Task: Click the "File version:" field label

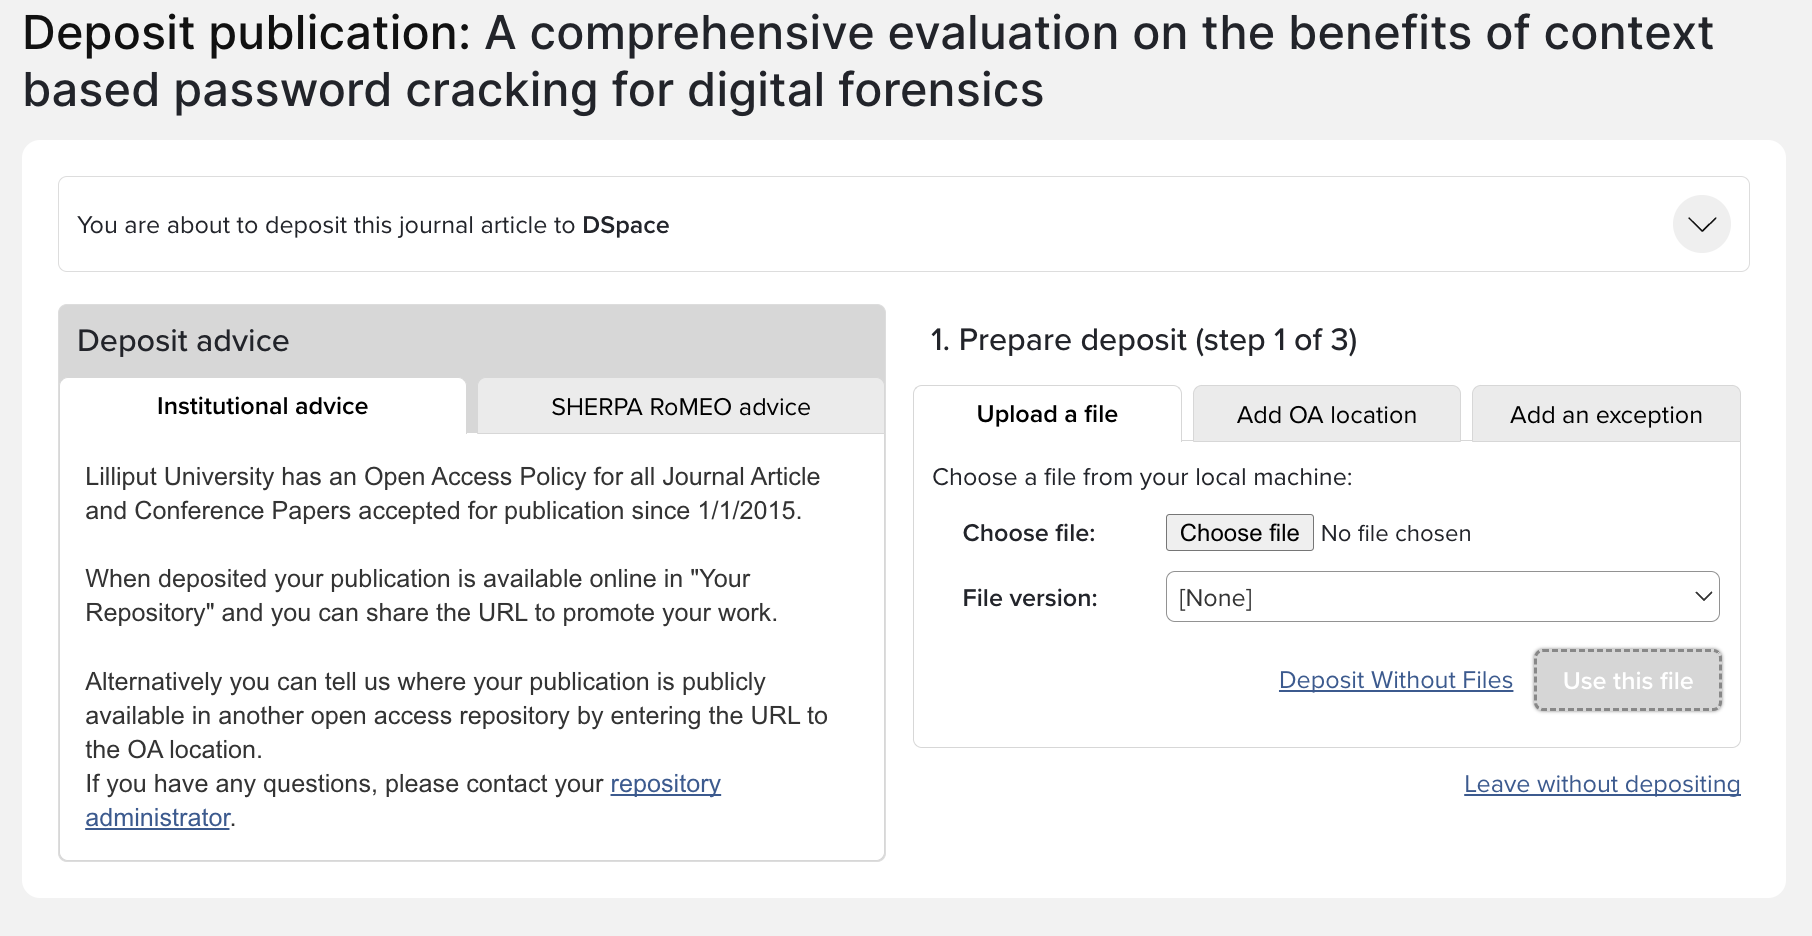Action: tap(1029, 598)
